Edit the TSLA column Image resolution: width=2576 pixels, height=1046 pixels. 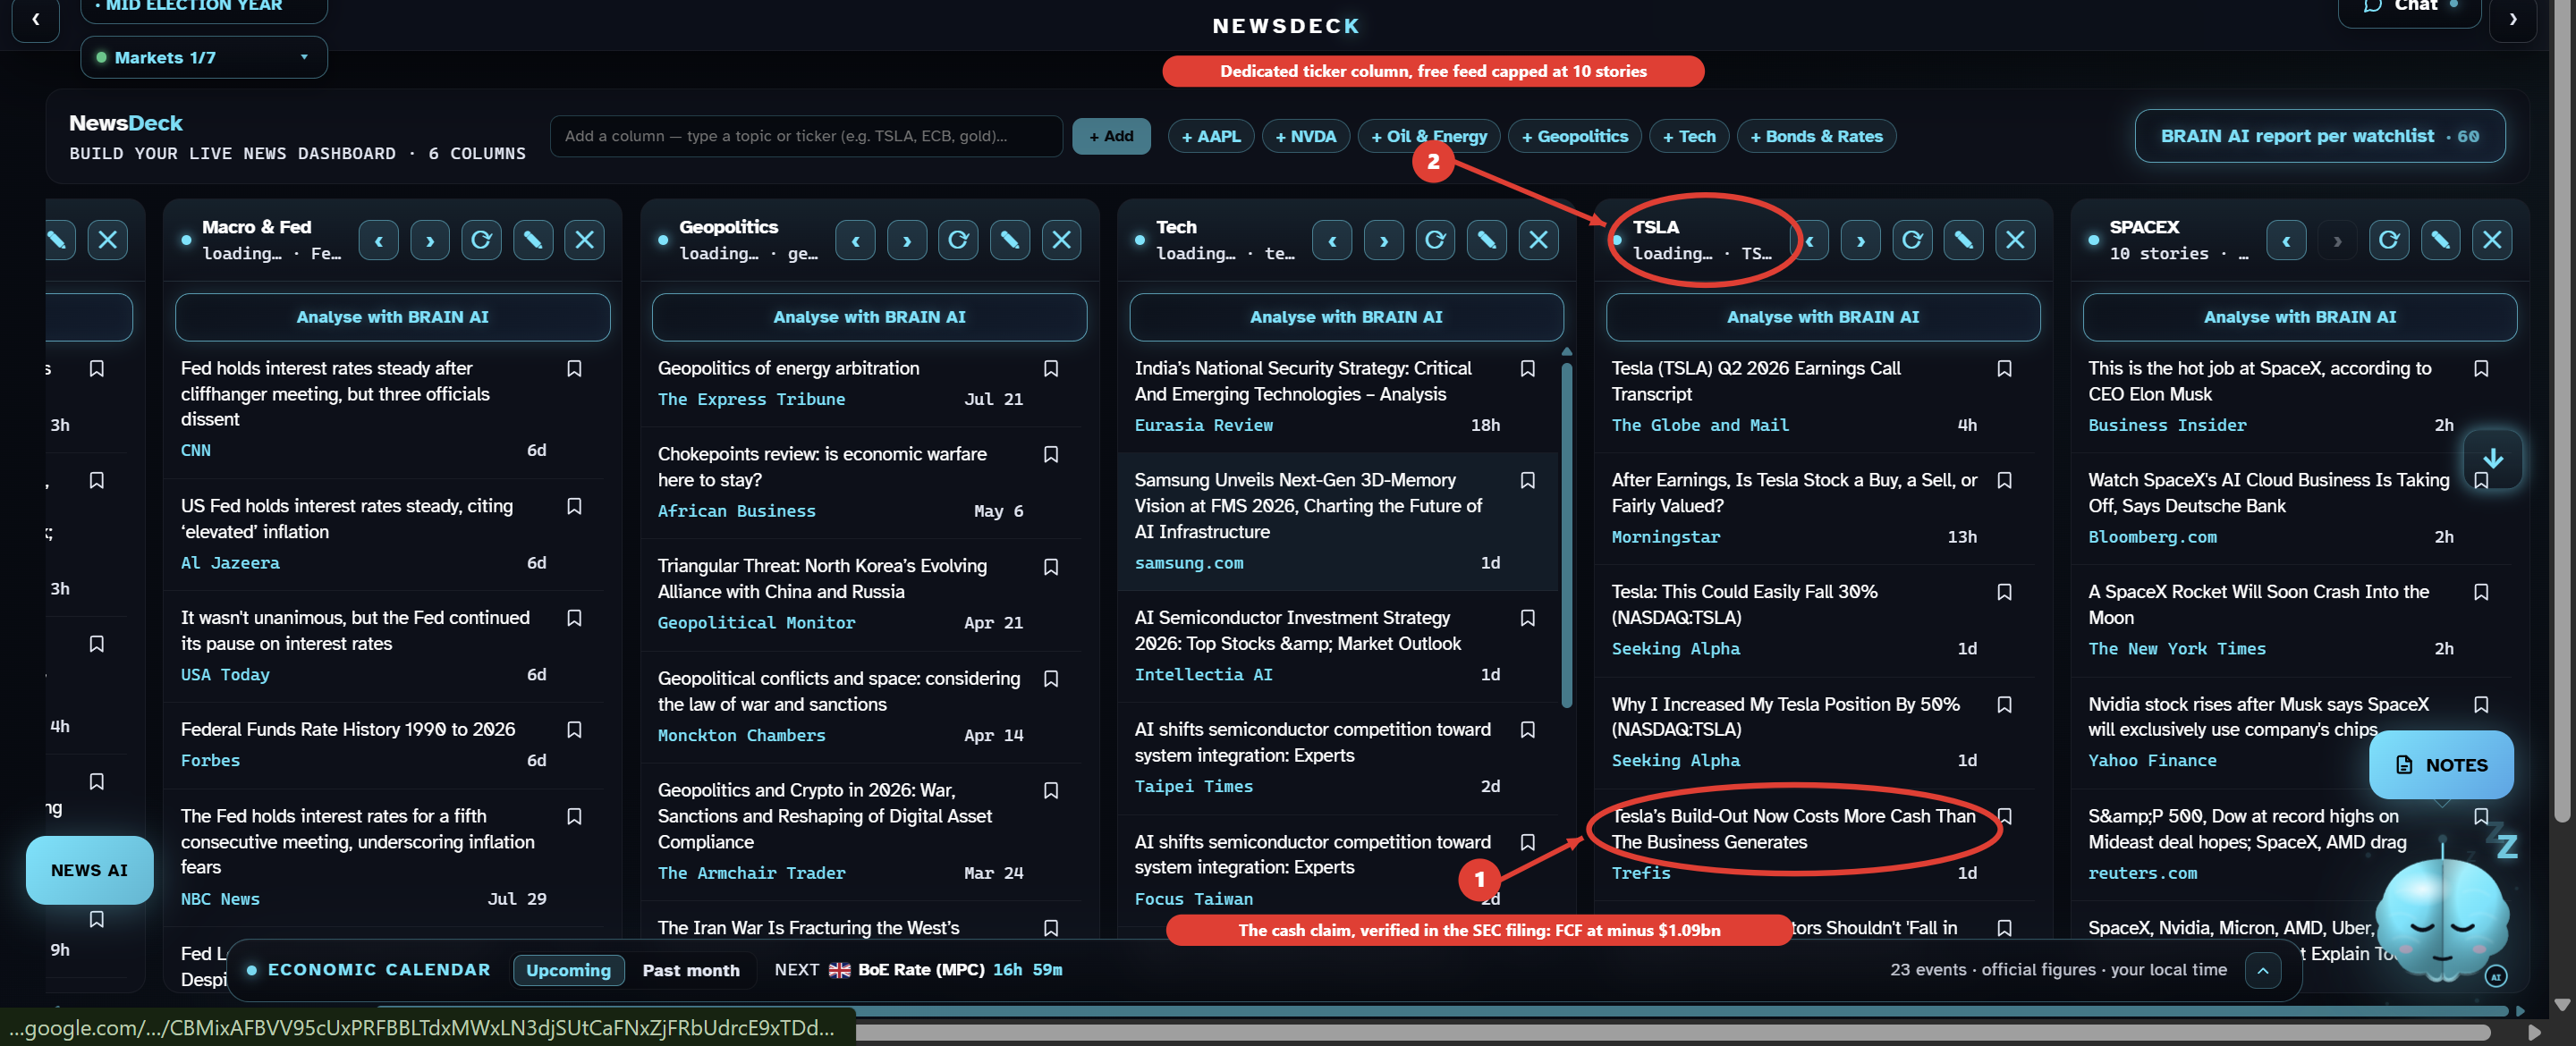pyautogui.click(x=1964, y=240)
